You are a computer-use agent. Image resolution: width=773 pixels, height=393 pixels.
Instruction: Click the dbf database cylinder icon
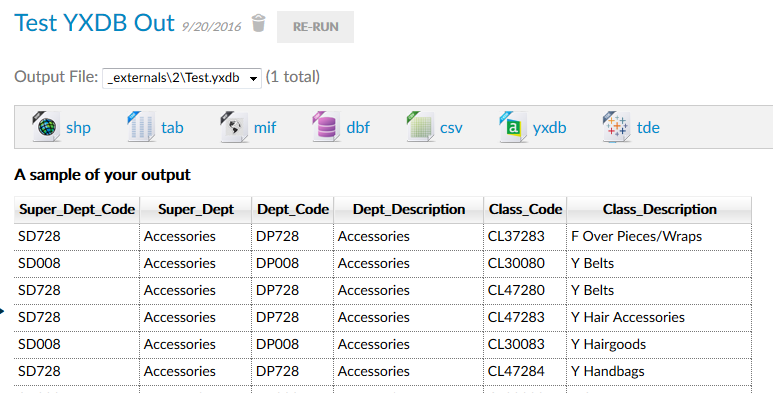[326, 127]
